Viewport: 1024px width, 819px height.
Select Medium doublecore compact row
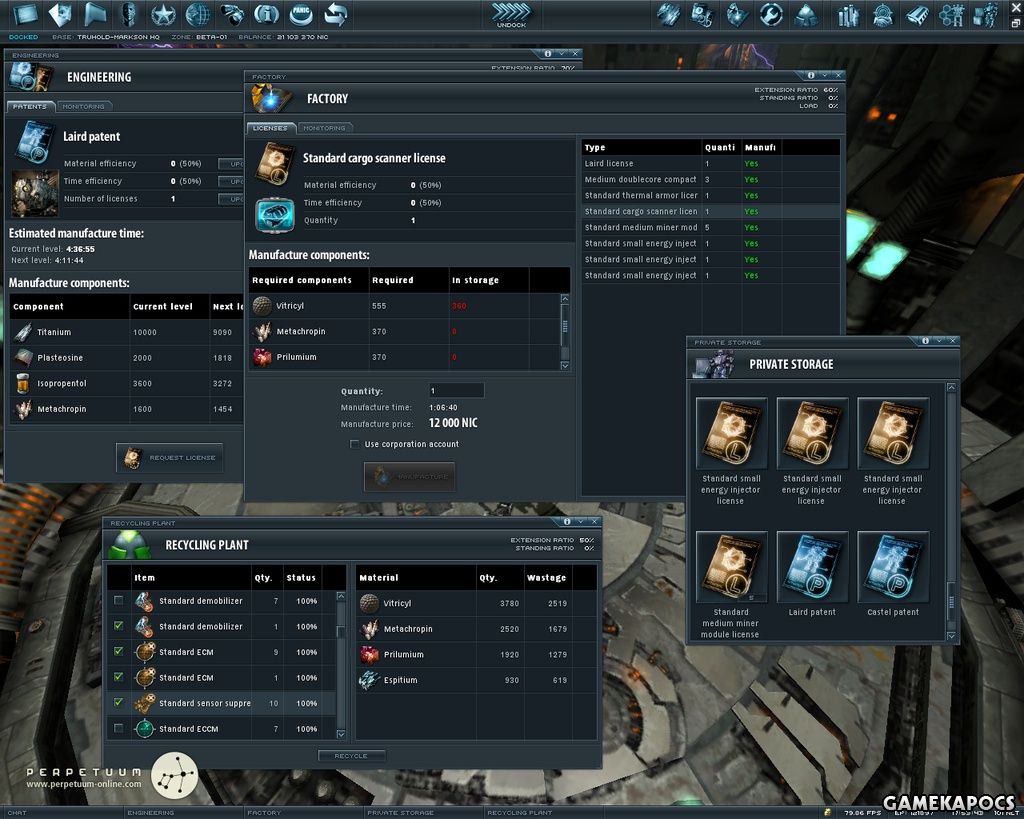click(711, 180)
